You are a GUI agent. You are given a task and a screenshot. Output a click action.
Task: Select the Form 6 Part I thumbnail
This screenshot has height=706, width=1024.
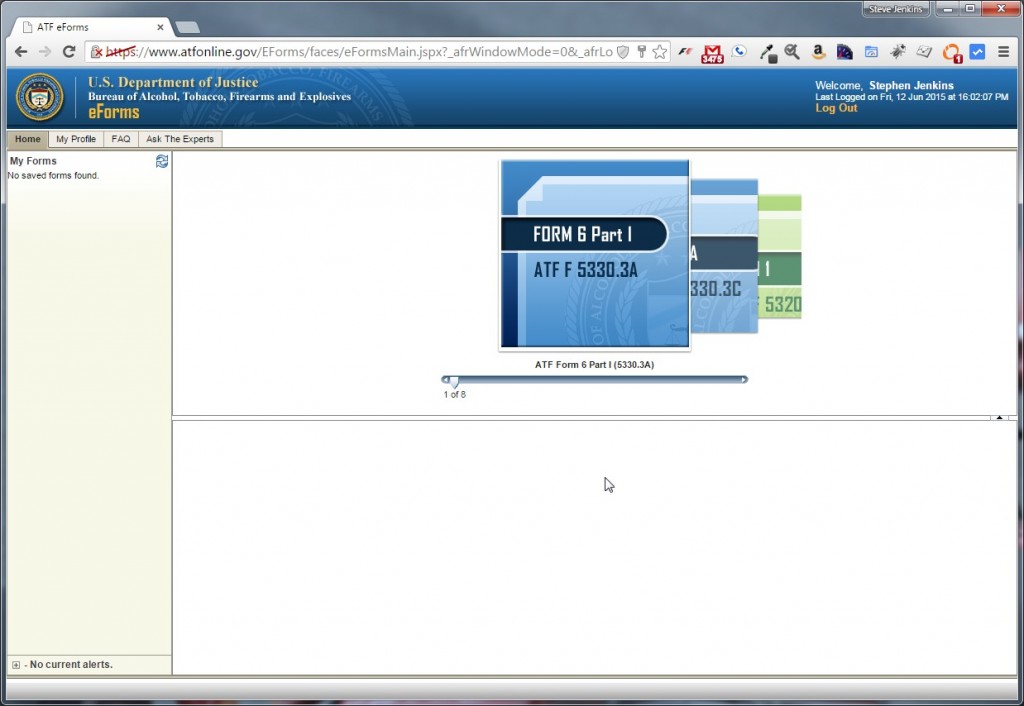(594, 254)
